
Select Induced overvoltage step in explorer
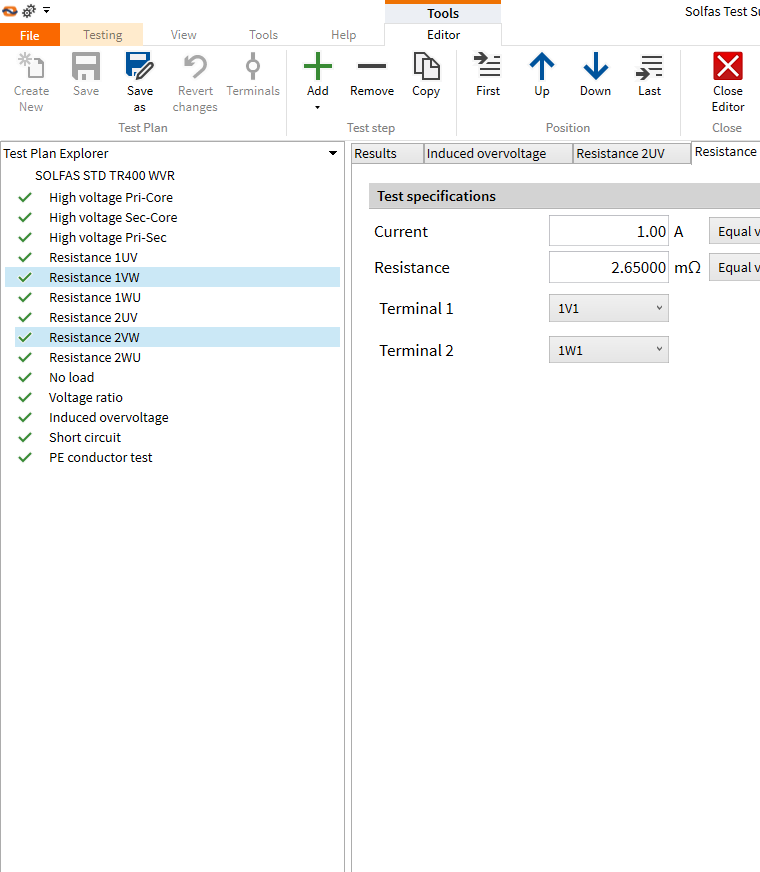click(x=108, y=418)
